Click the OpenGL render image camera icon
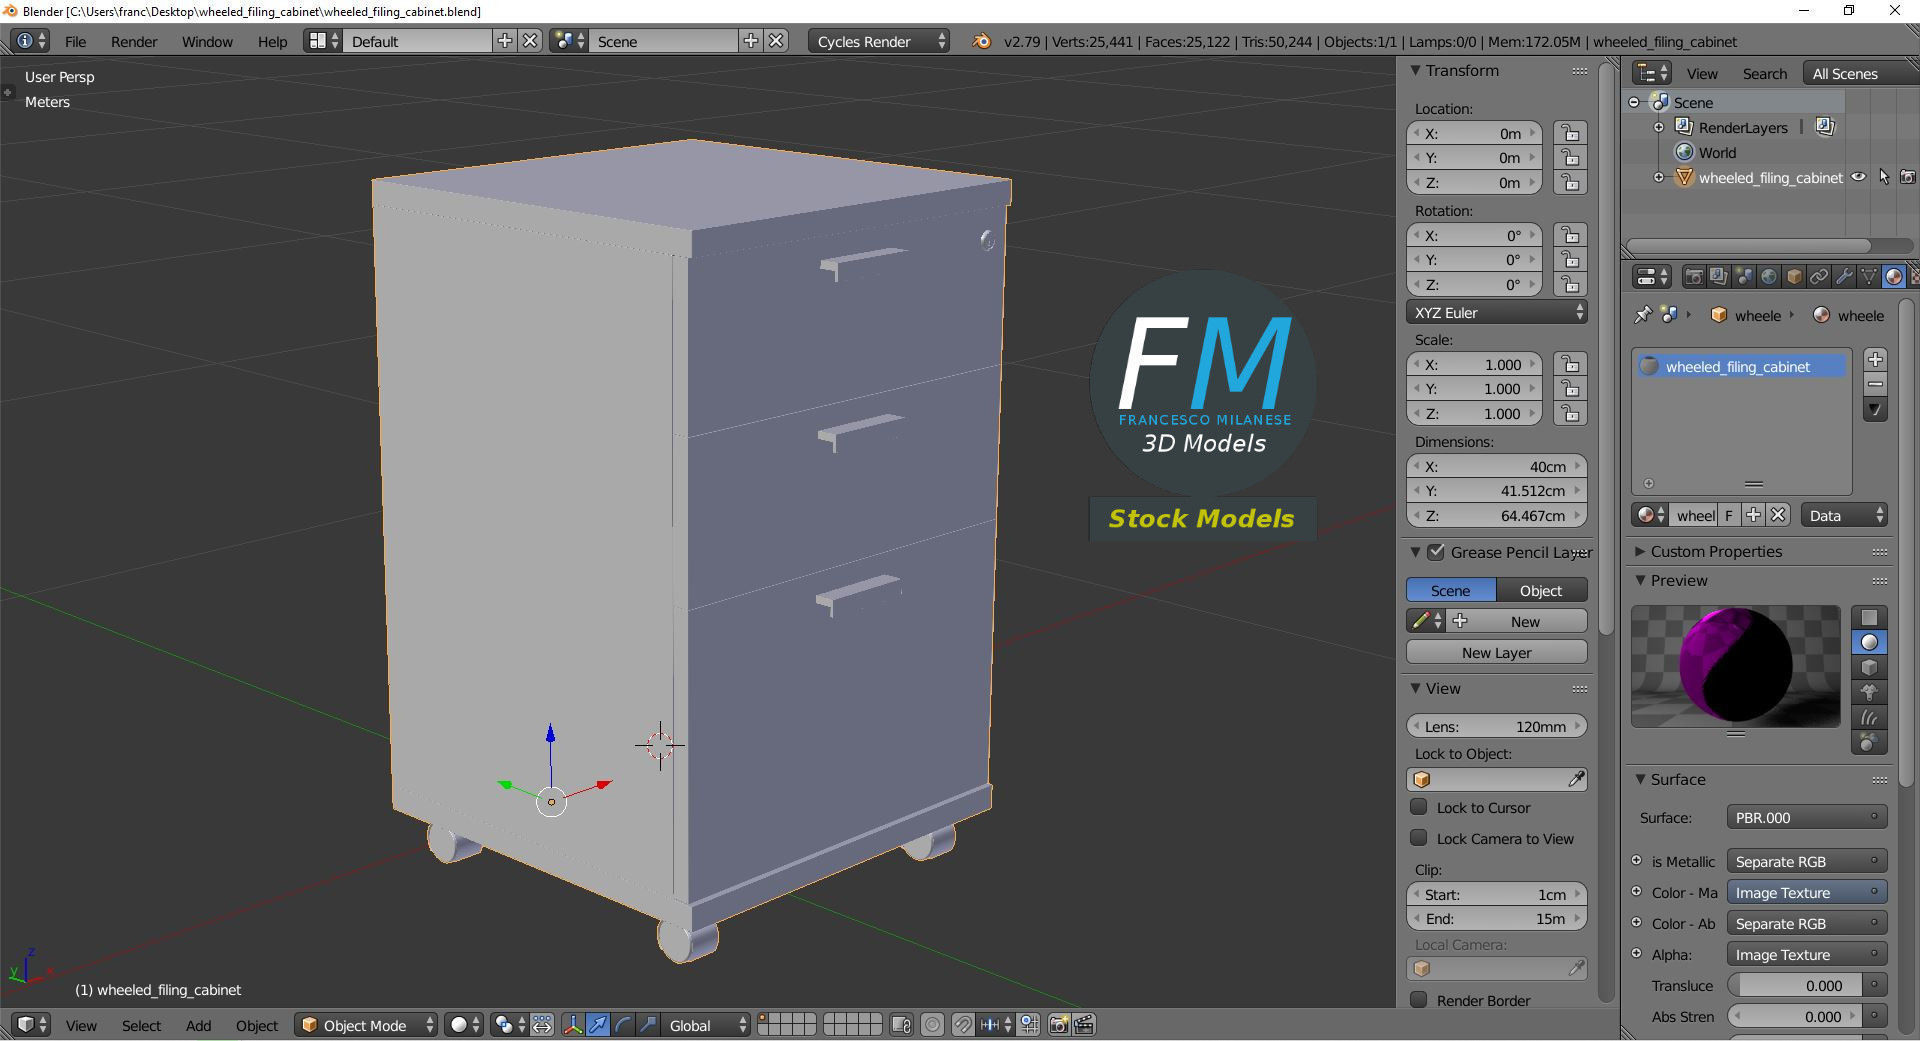 pyautogui.click(x=1058, y=1025)
